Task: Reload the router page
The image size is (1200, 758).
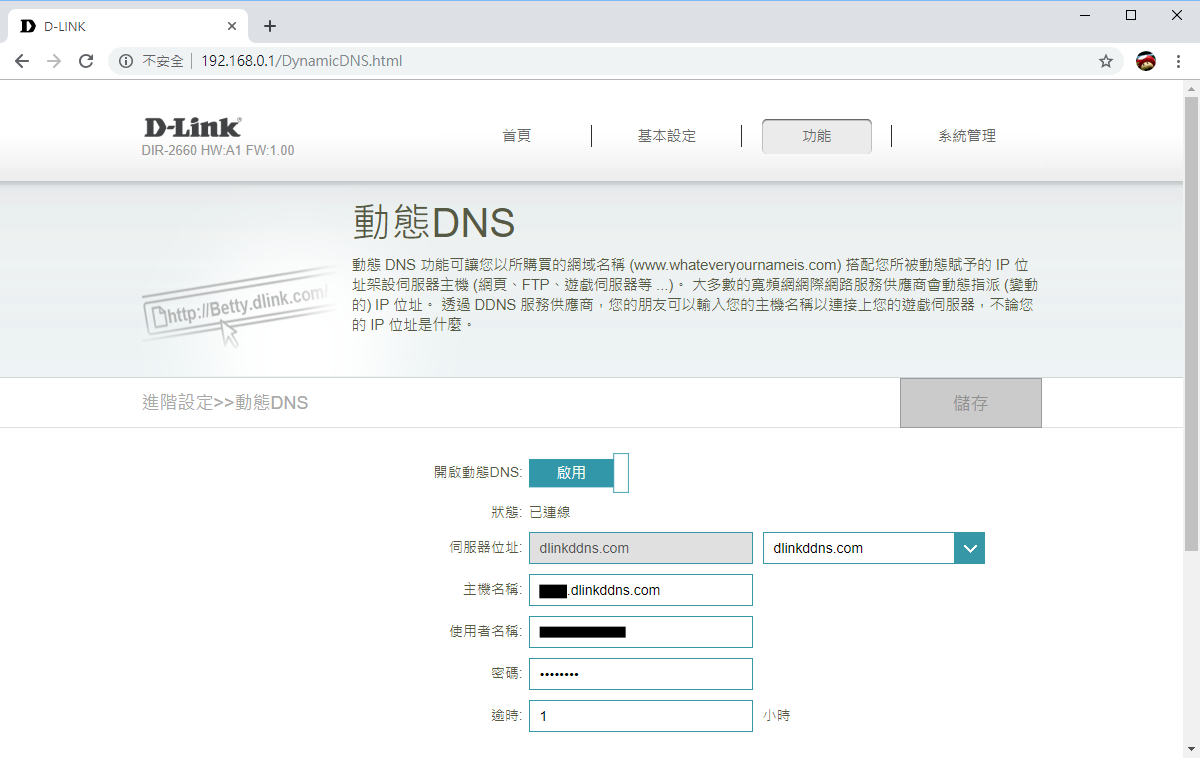Action: (x=86, y=61)
